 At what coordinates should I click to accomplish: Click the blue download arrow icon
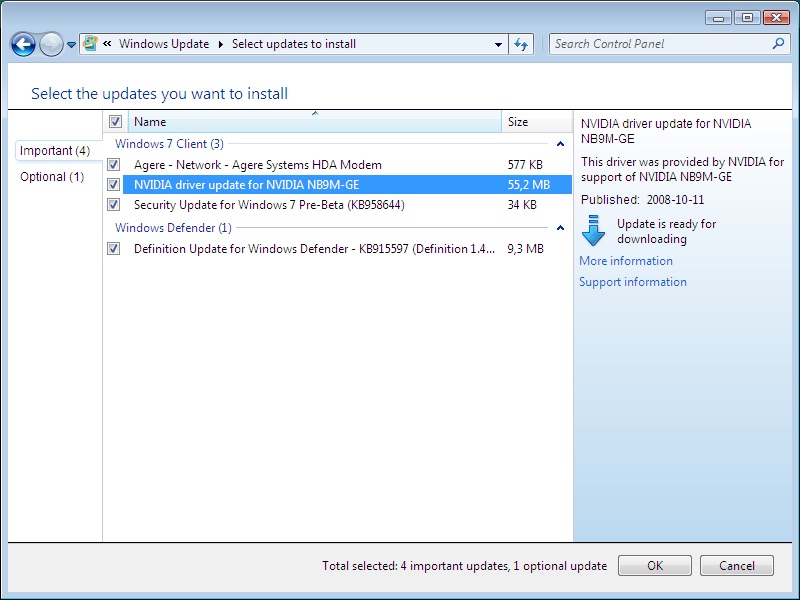[593, 231]
